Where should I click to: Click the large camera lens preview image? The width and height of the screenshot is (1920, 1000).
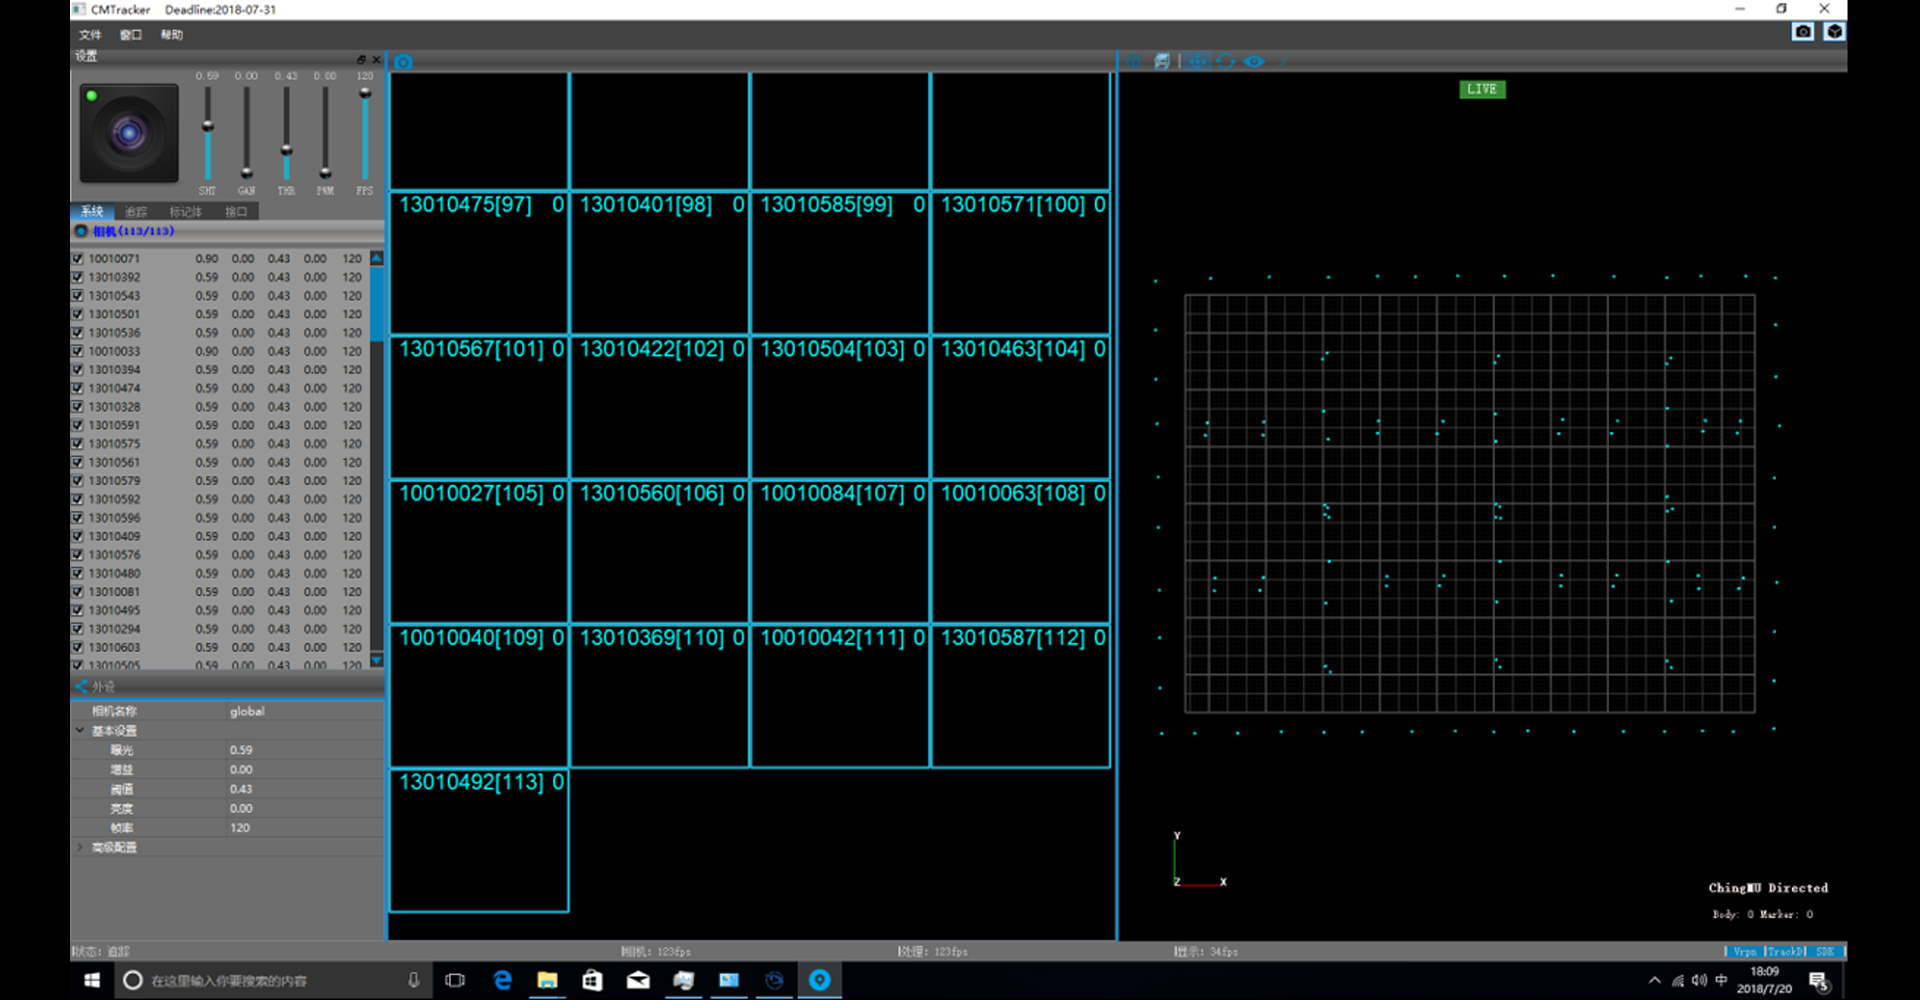129,133
